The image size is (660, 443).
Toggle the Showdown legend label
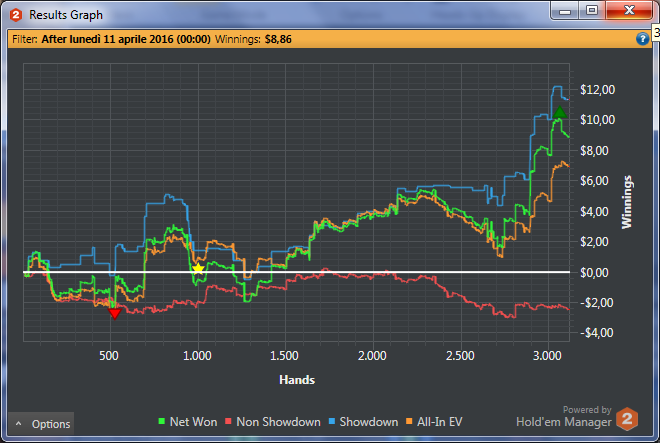coord(369,422)
